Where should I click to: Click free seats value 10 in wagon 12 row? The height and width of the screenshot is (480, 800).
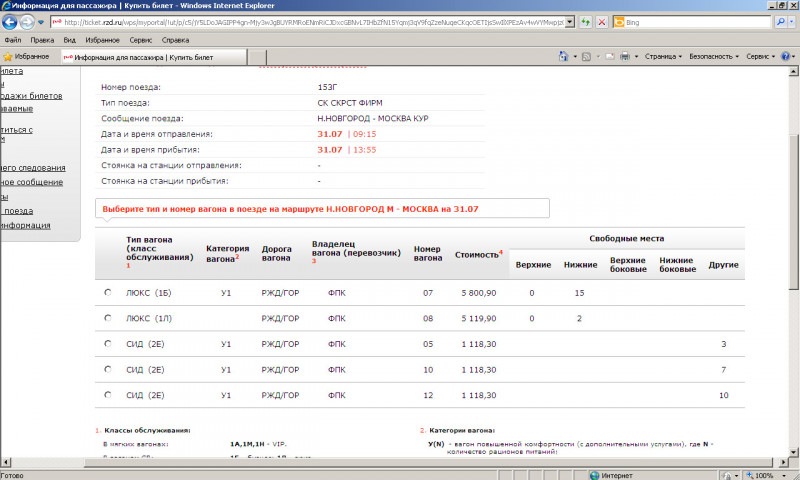723,395
